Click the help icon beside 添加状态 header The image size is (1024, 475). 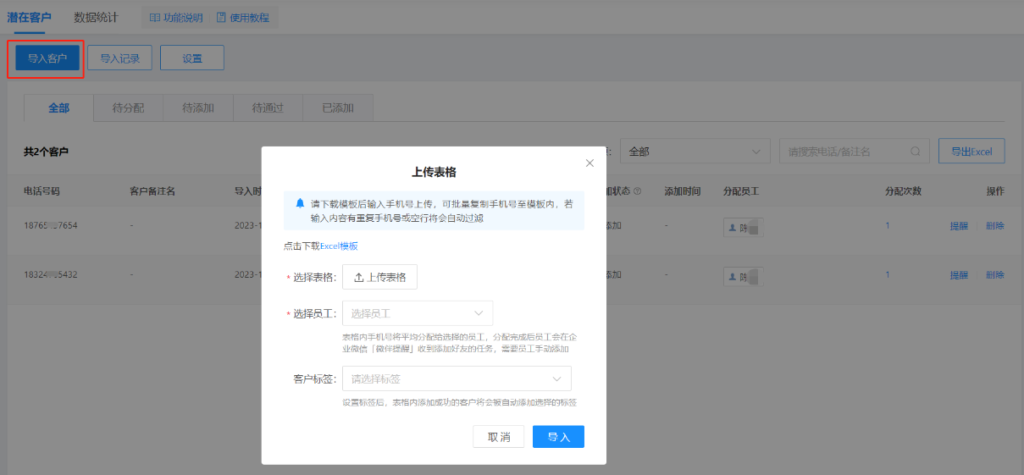coord(637,191)
